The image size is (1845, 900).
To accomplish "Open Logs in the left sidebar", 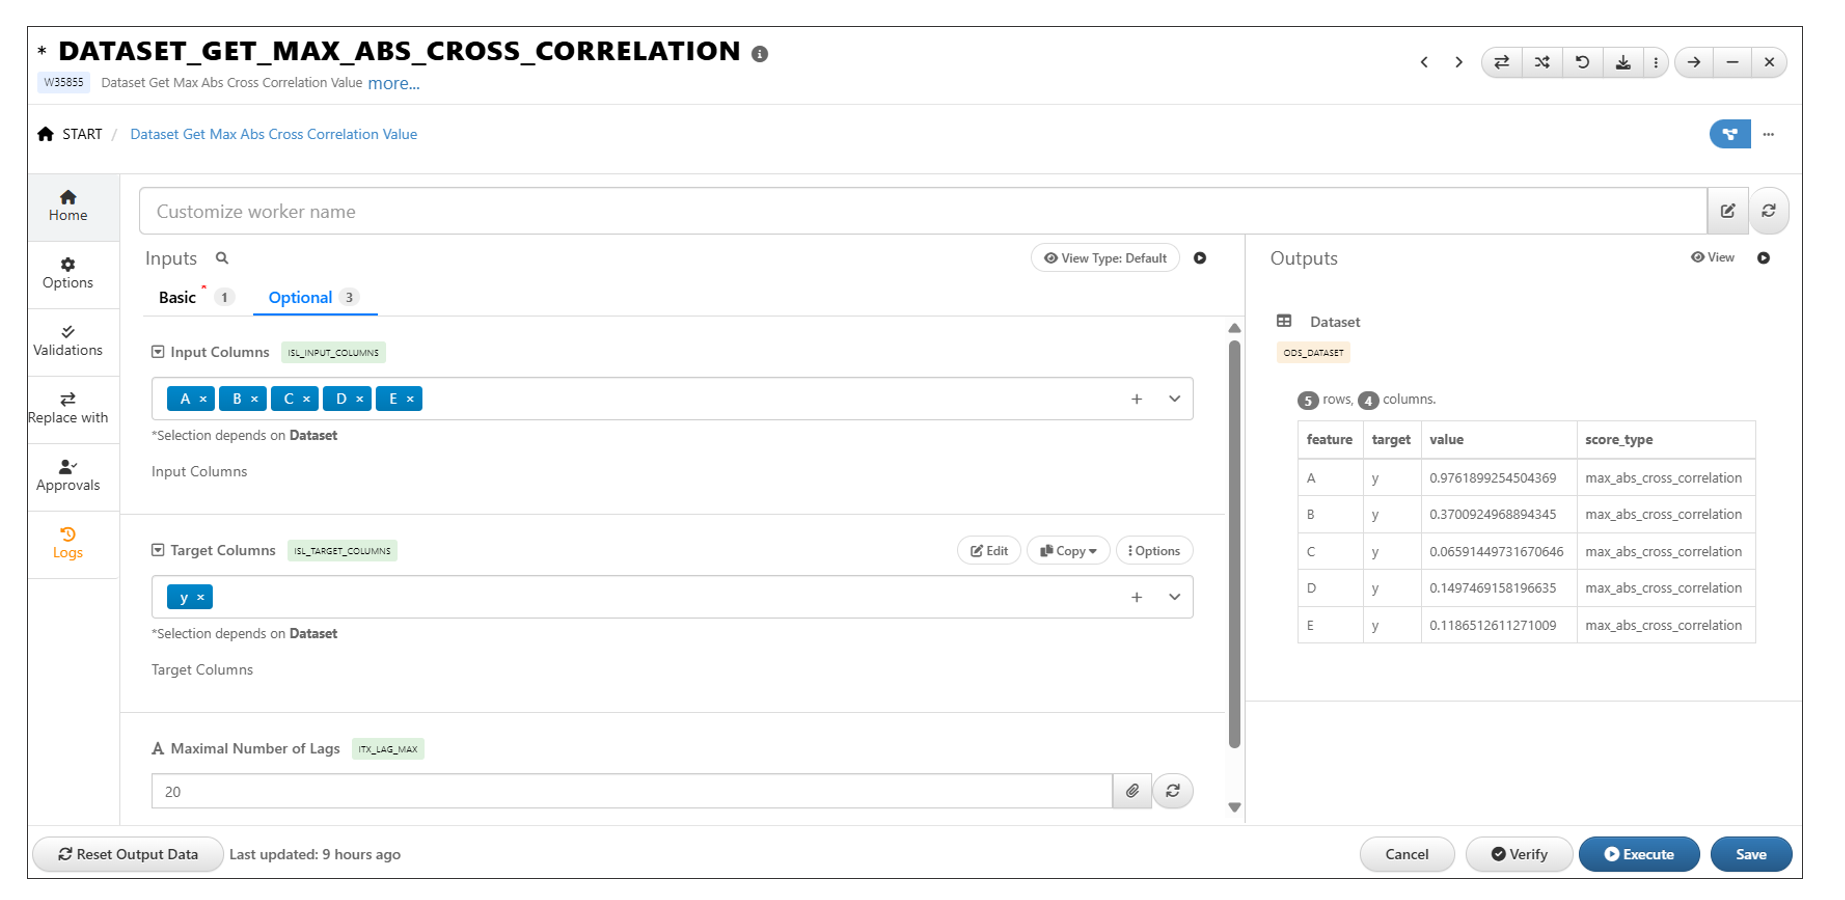I will 68,542.
